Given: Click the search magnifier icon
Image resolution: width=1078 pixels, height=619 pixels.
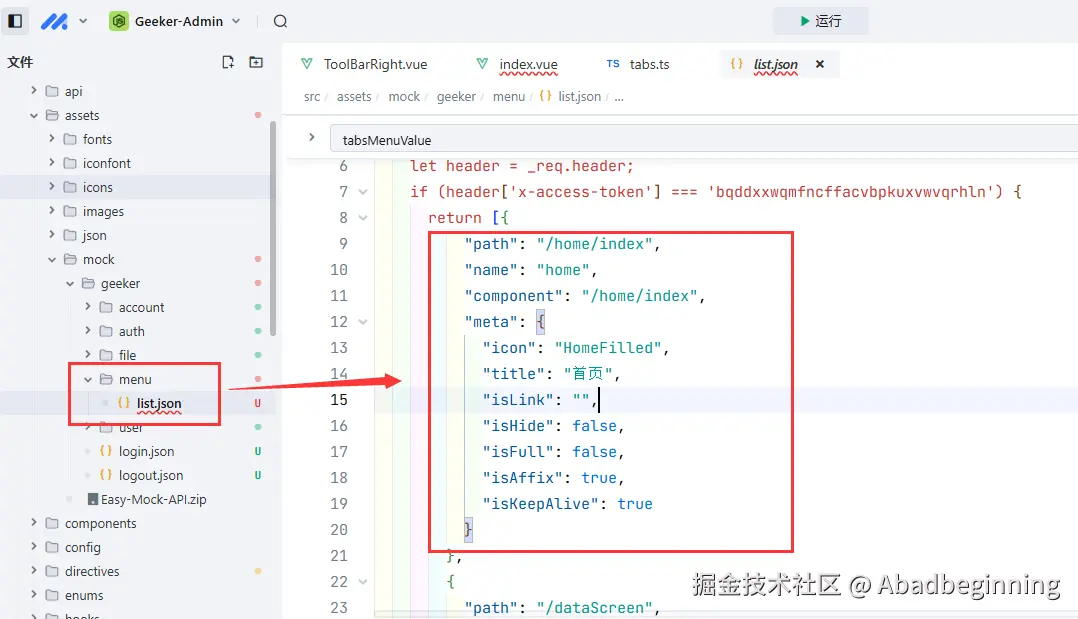Looking at the screenshot, I should [x=280, y=21].
